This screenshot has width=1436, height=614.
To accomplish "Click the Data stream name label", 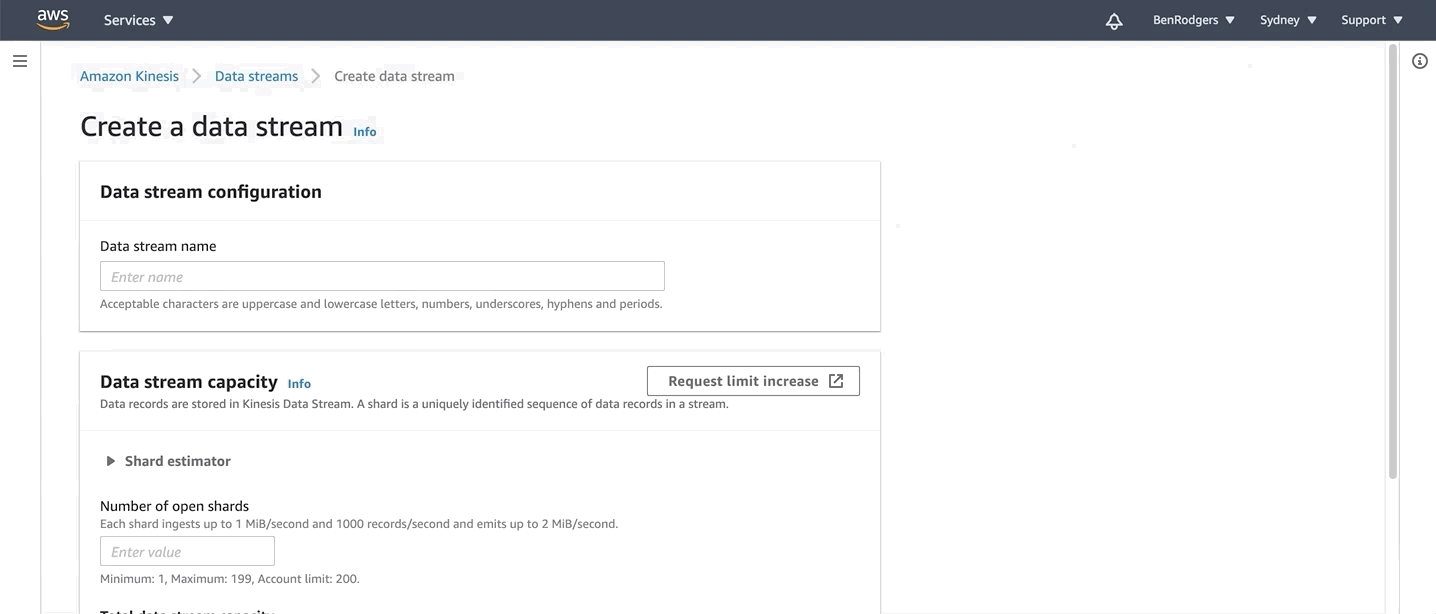I will (x=158, y=246).
